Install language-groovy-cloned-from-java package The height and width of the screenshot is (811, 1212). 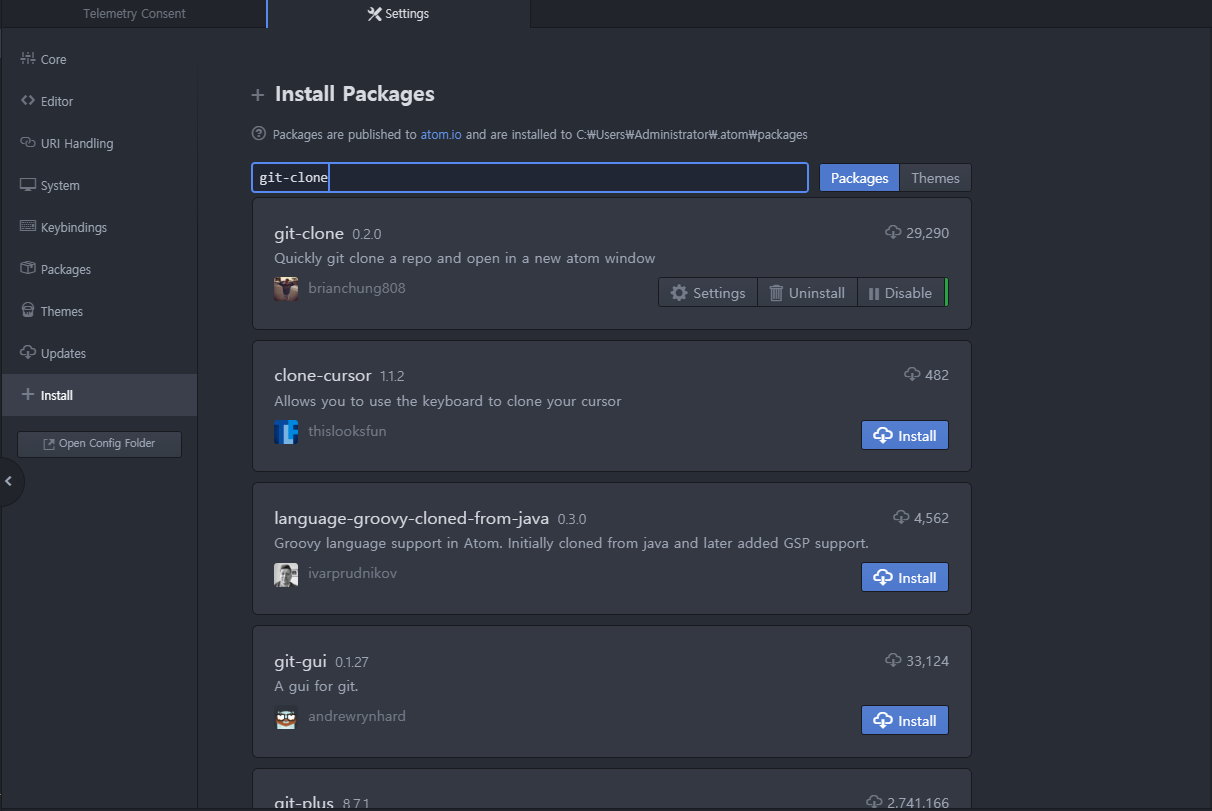coord(905,577)
